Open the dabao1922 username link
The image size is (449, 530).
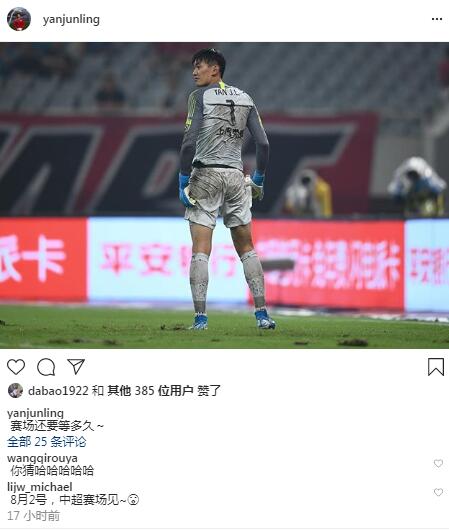coord(58,391)
